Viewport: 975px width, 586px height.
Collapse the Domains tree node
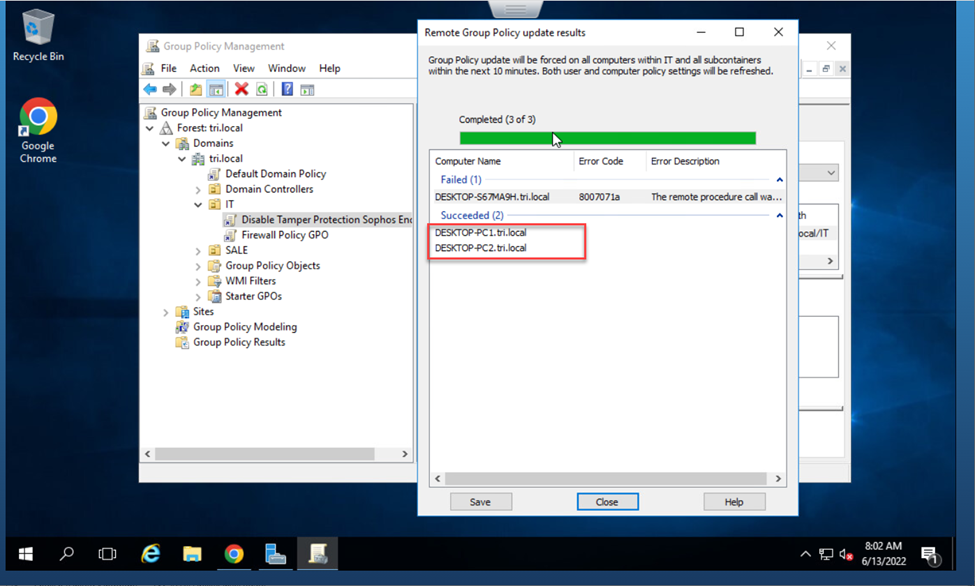point(166,144)
